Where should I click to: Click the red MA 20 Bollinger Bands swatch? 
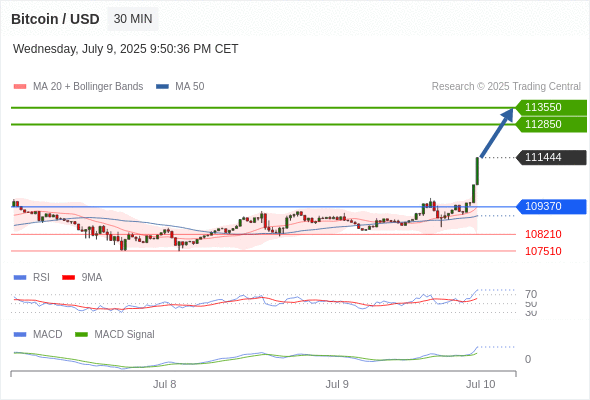pyautogui.click(x=20, y=87)
